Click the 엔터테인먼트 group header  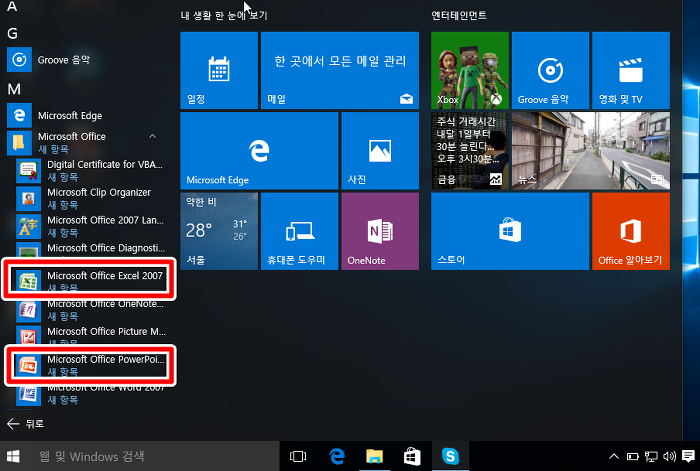coord(459,16)
